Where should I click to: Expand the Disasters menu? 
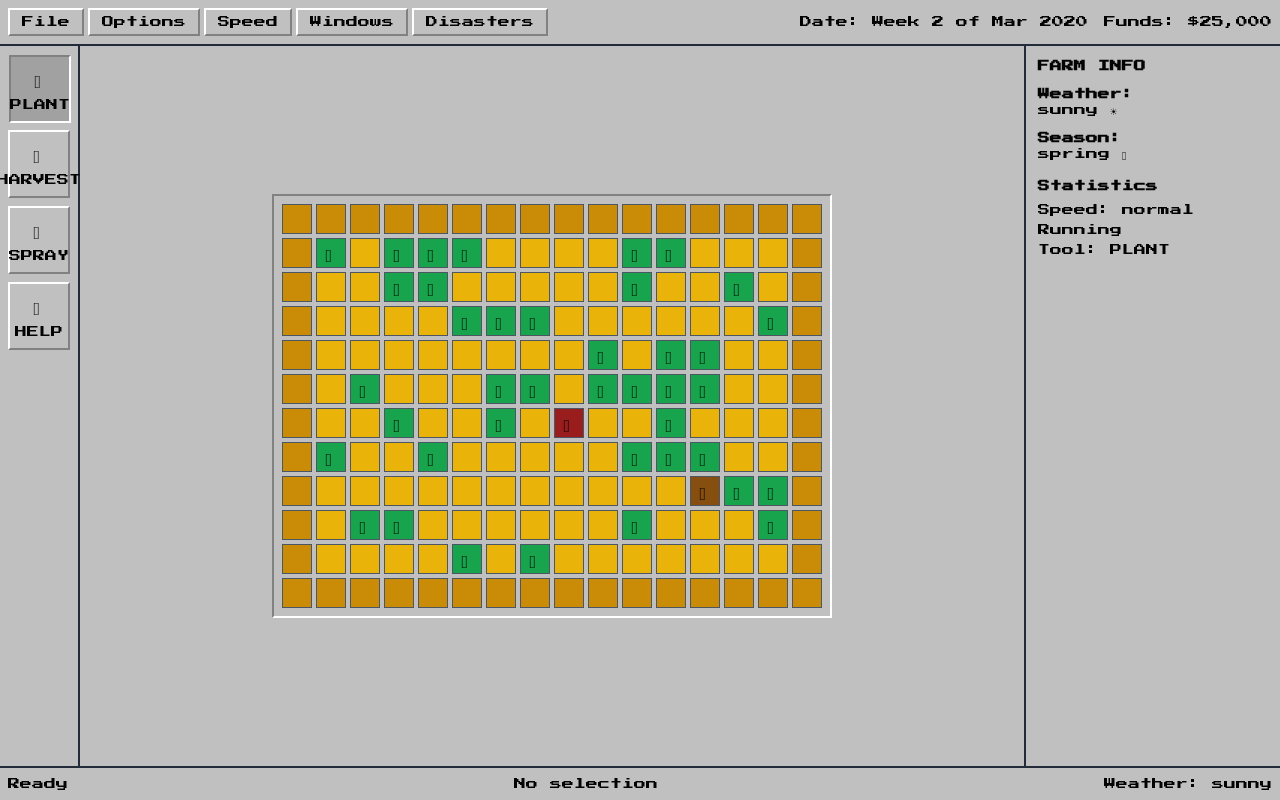479,22
